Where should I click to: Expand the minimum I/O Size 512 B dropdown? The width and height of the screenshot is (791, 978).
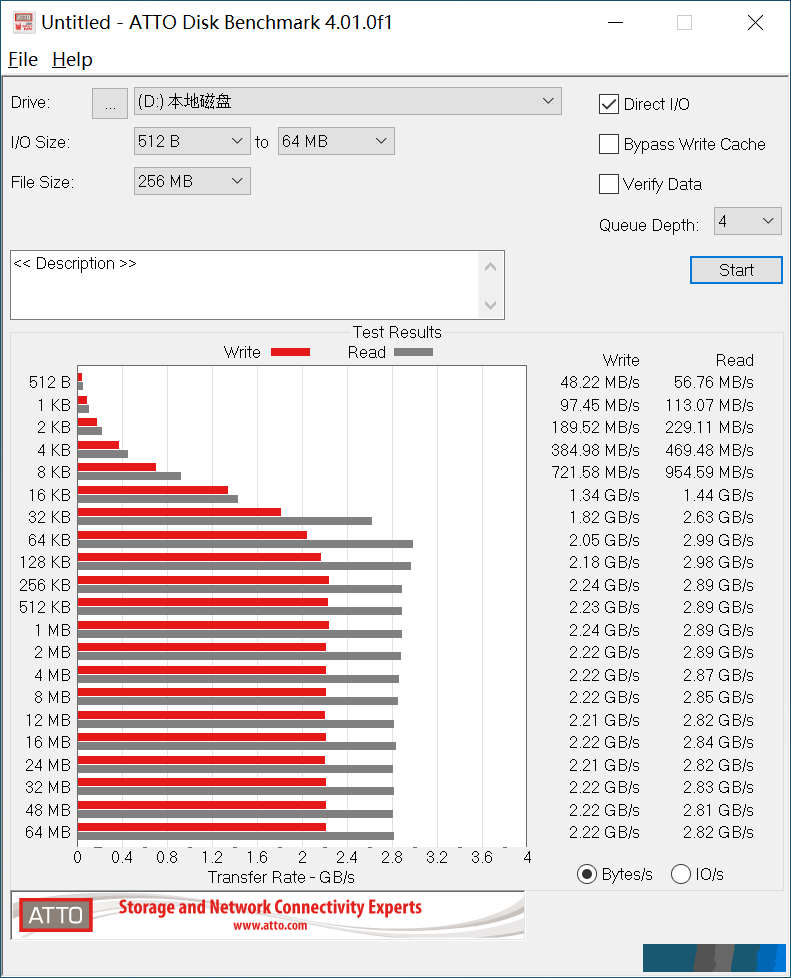pos(192,141)
